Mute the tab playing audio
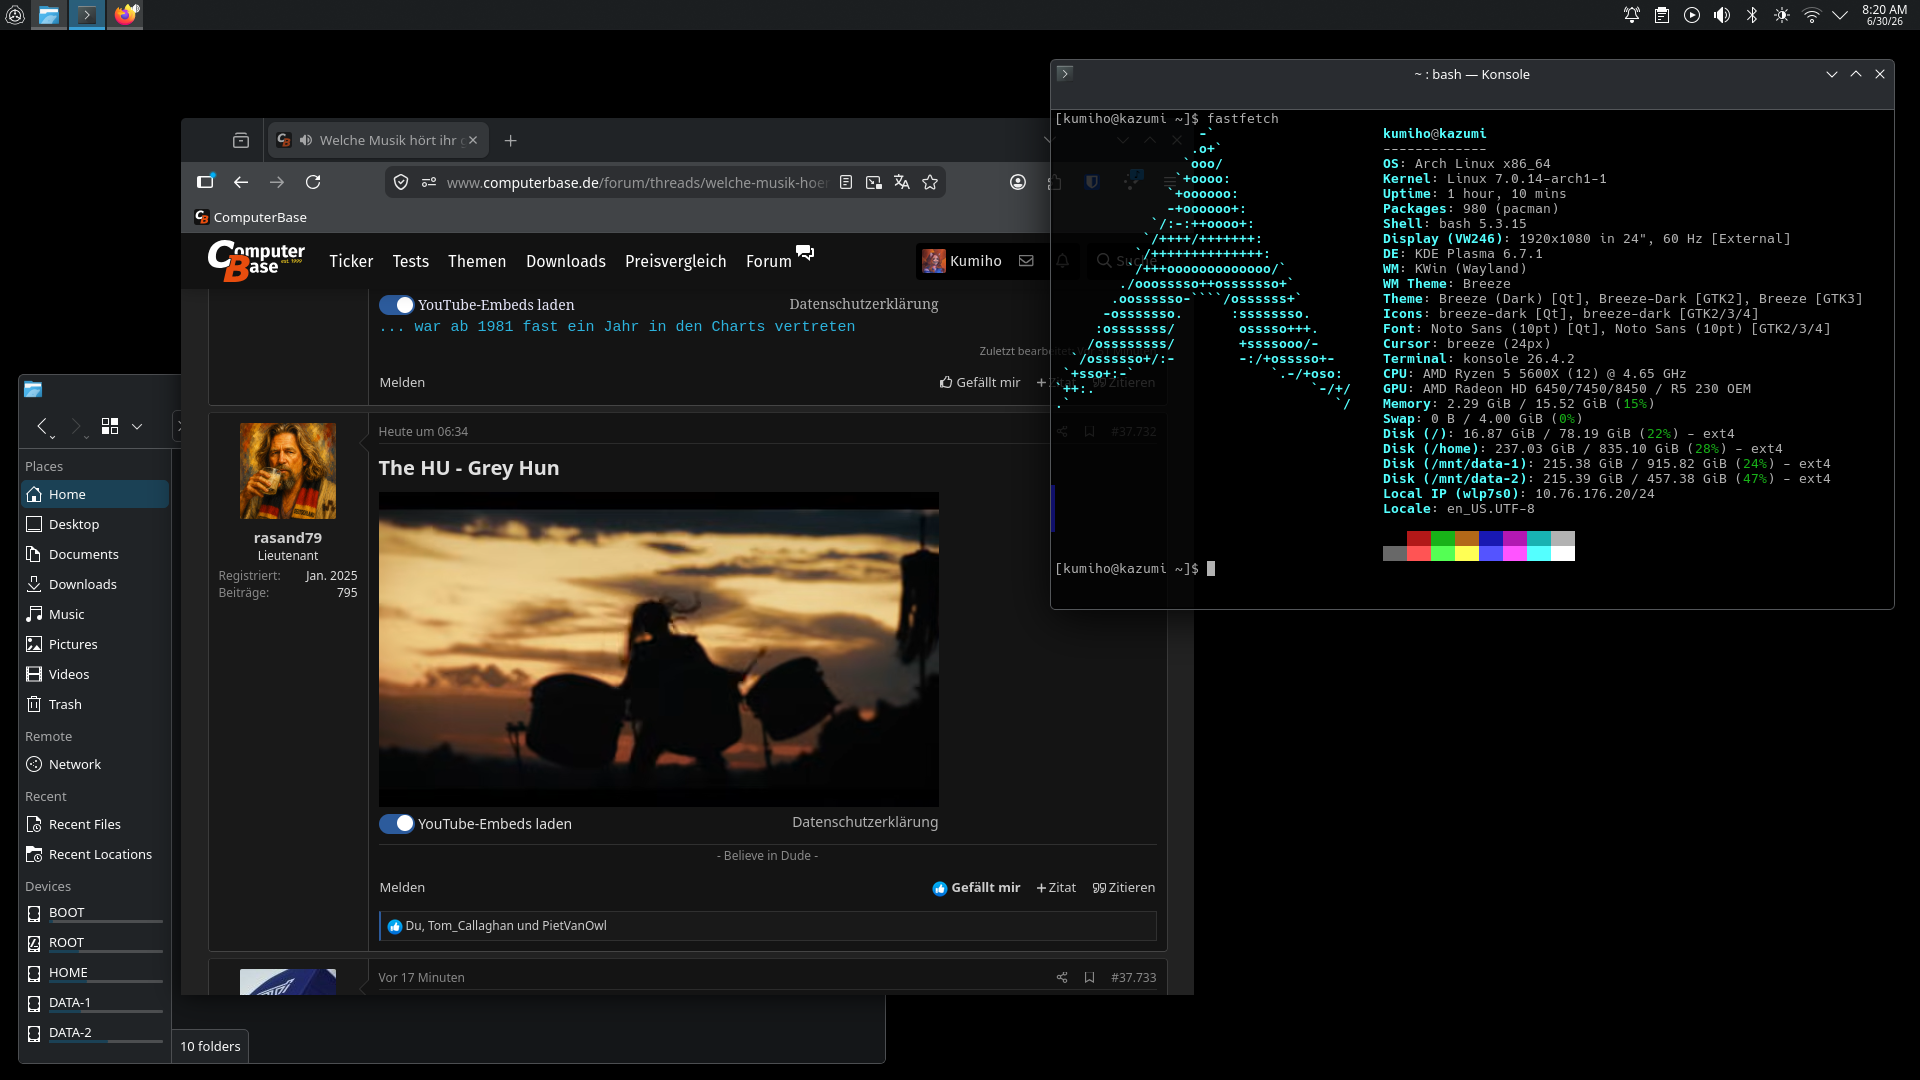Viewport: 1920px width, 1080px height. coord(306,140)
